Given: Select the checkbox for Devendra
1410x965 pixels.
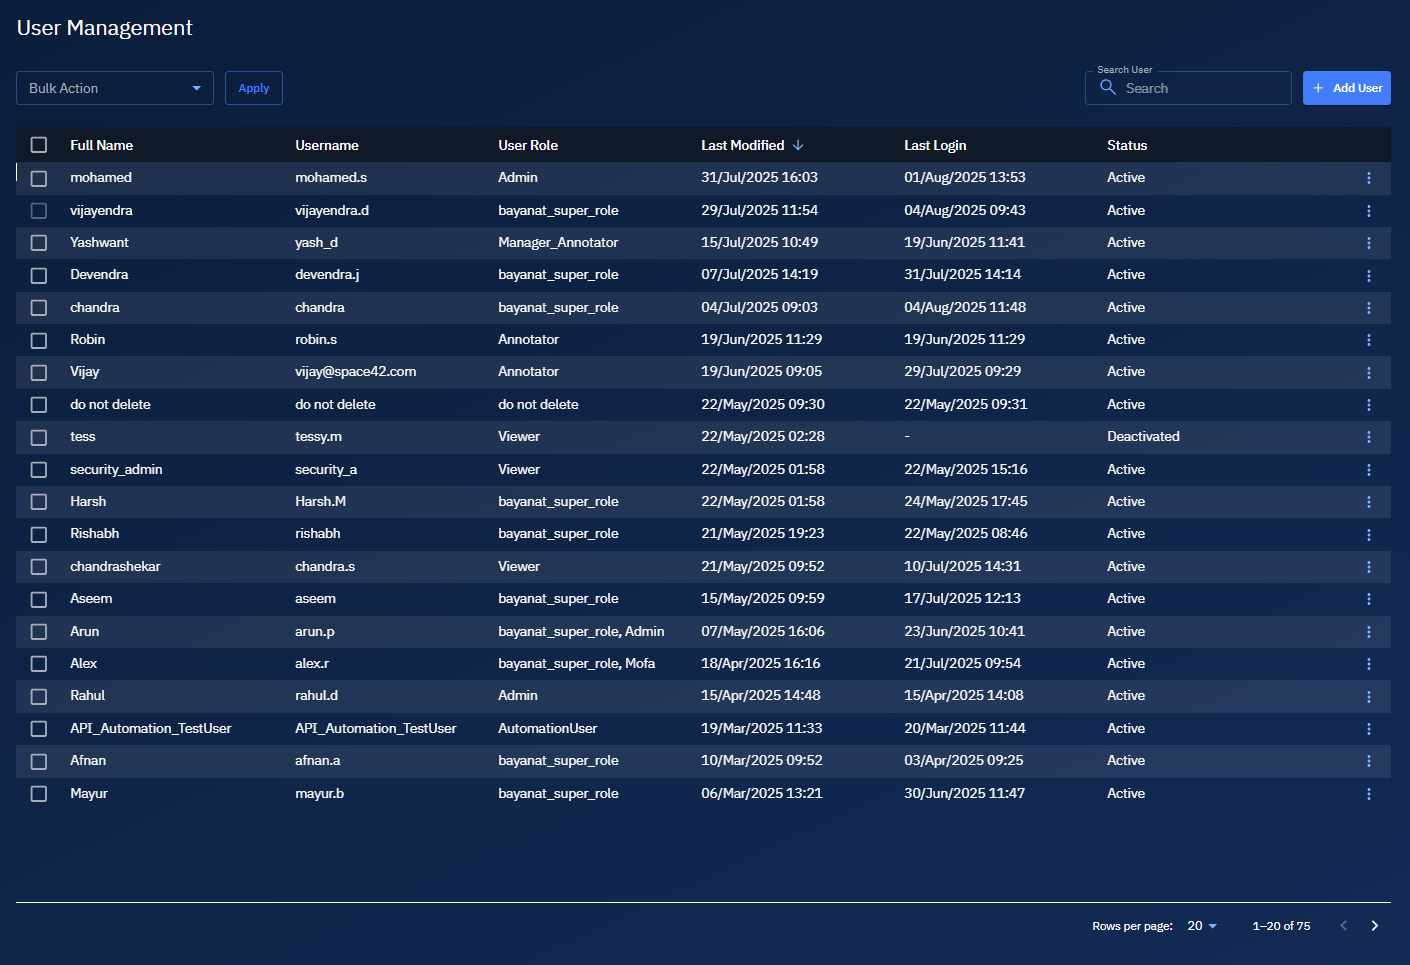Looking at the screenshot, I should pos(39,275).
